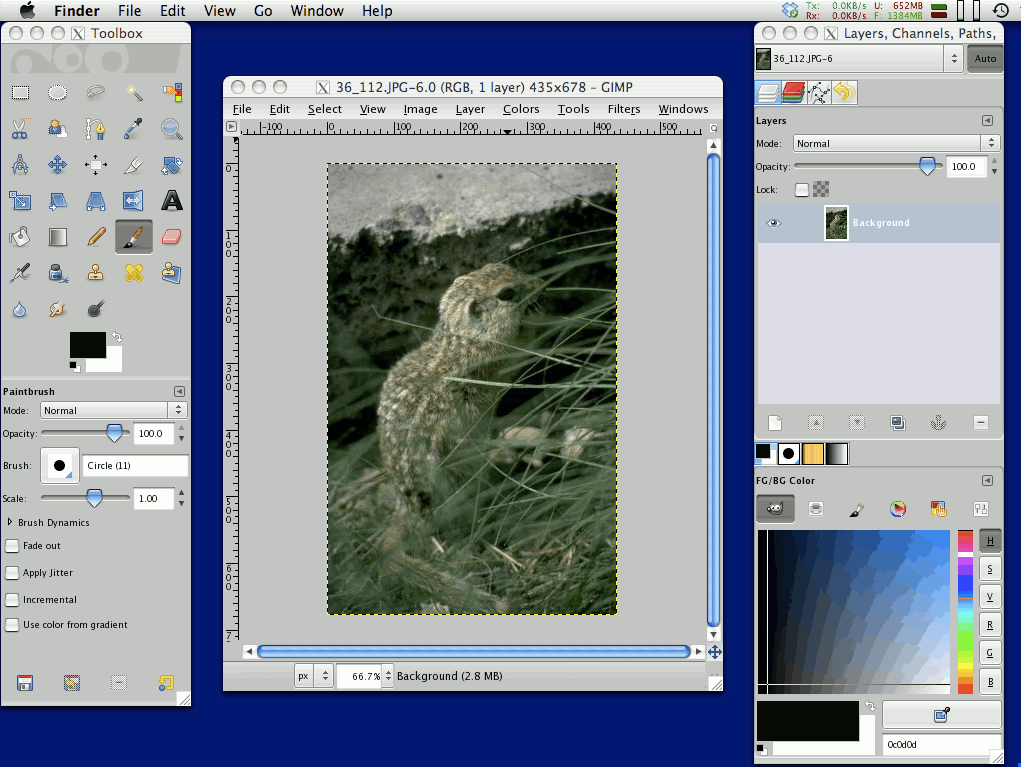Enable the Fade out checkbox

[x=13, y=546]
